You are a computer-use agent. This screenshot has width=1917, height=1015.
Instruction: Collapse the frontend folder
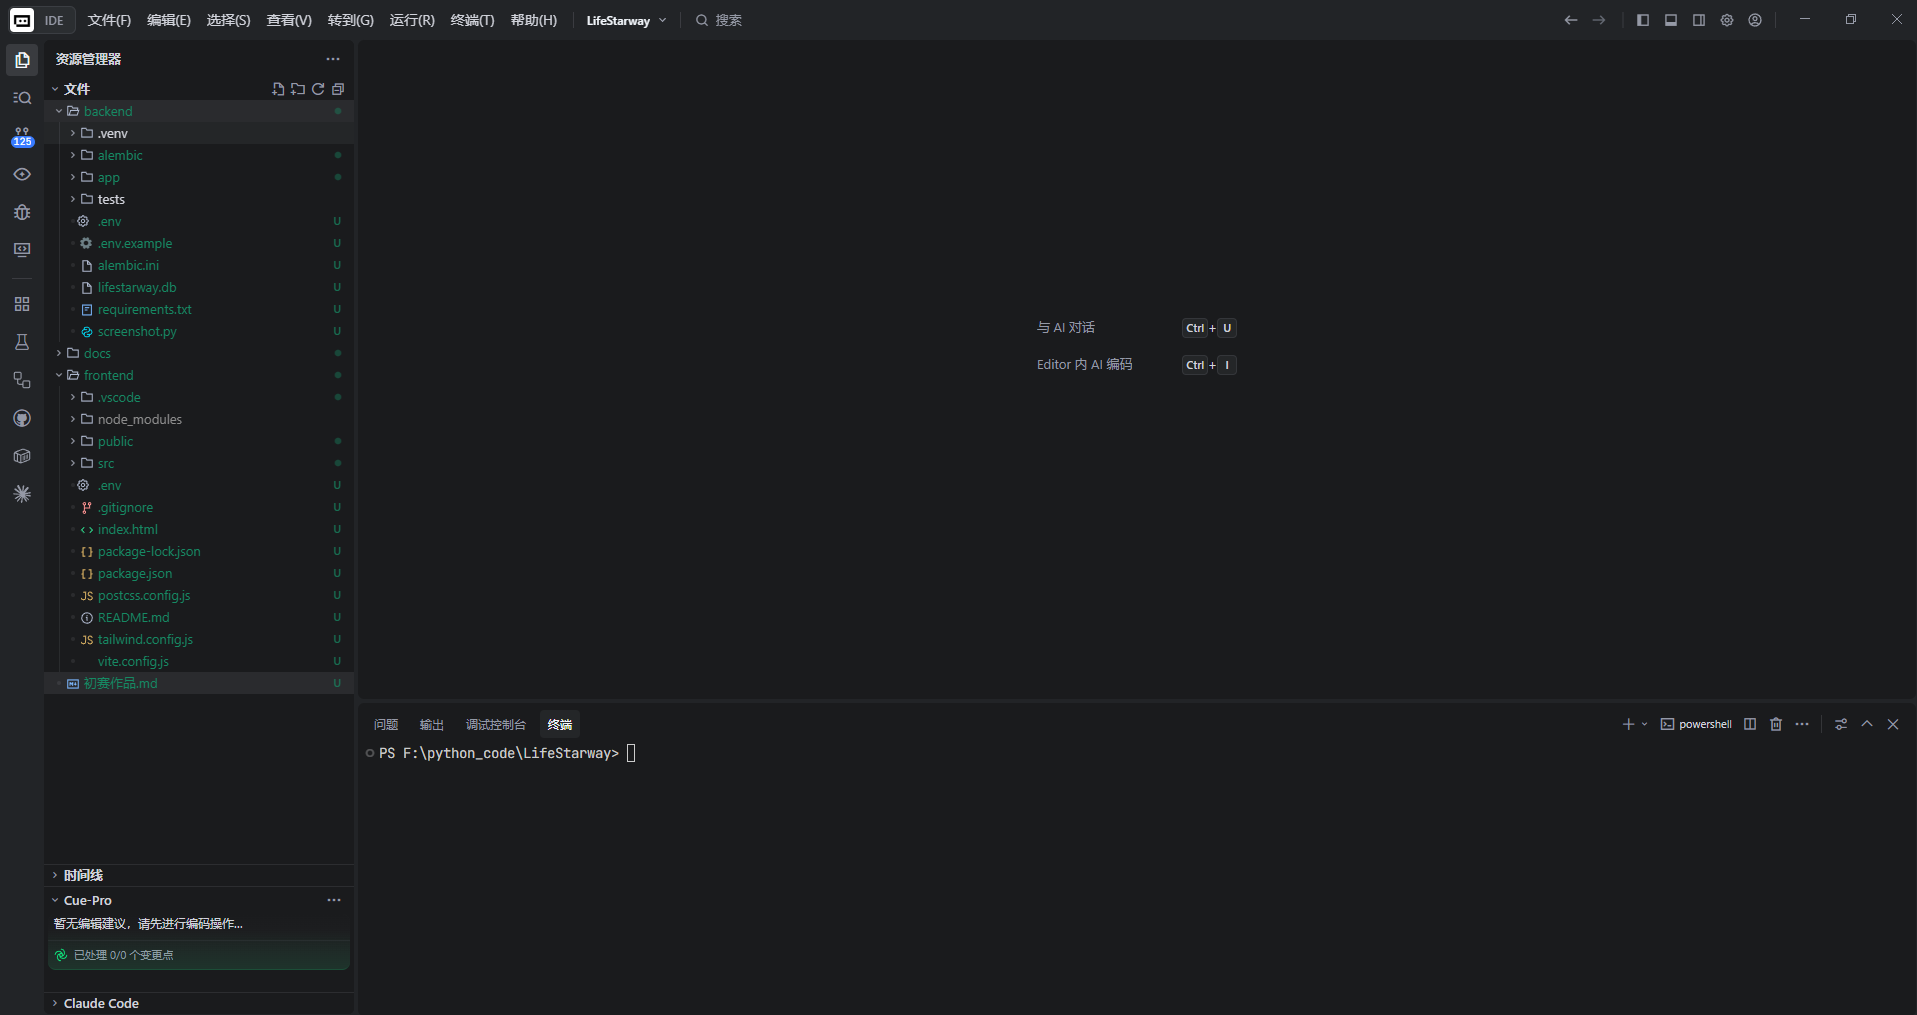click(200, 375)
